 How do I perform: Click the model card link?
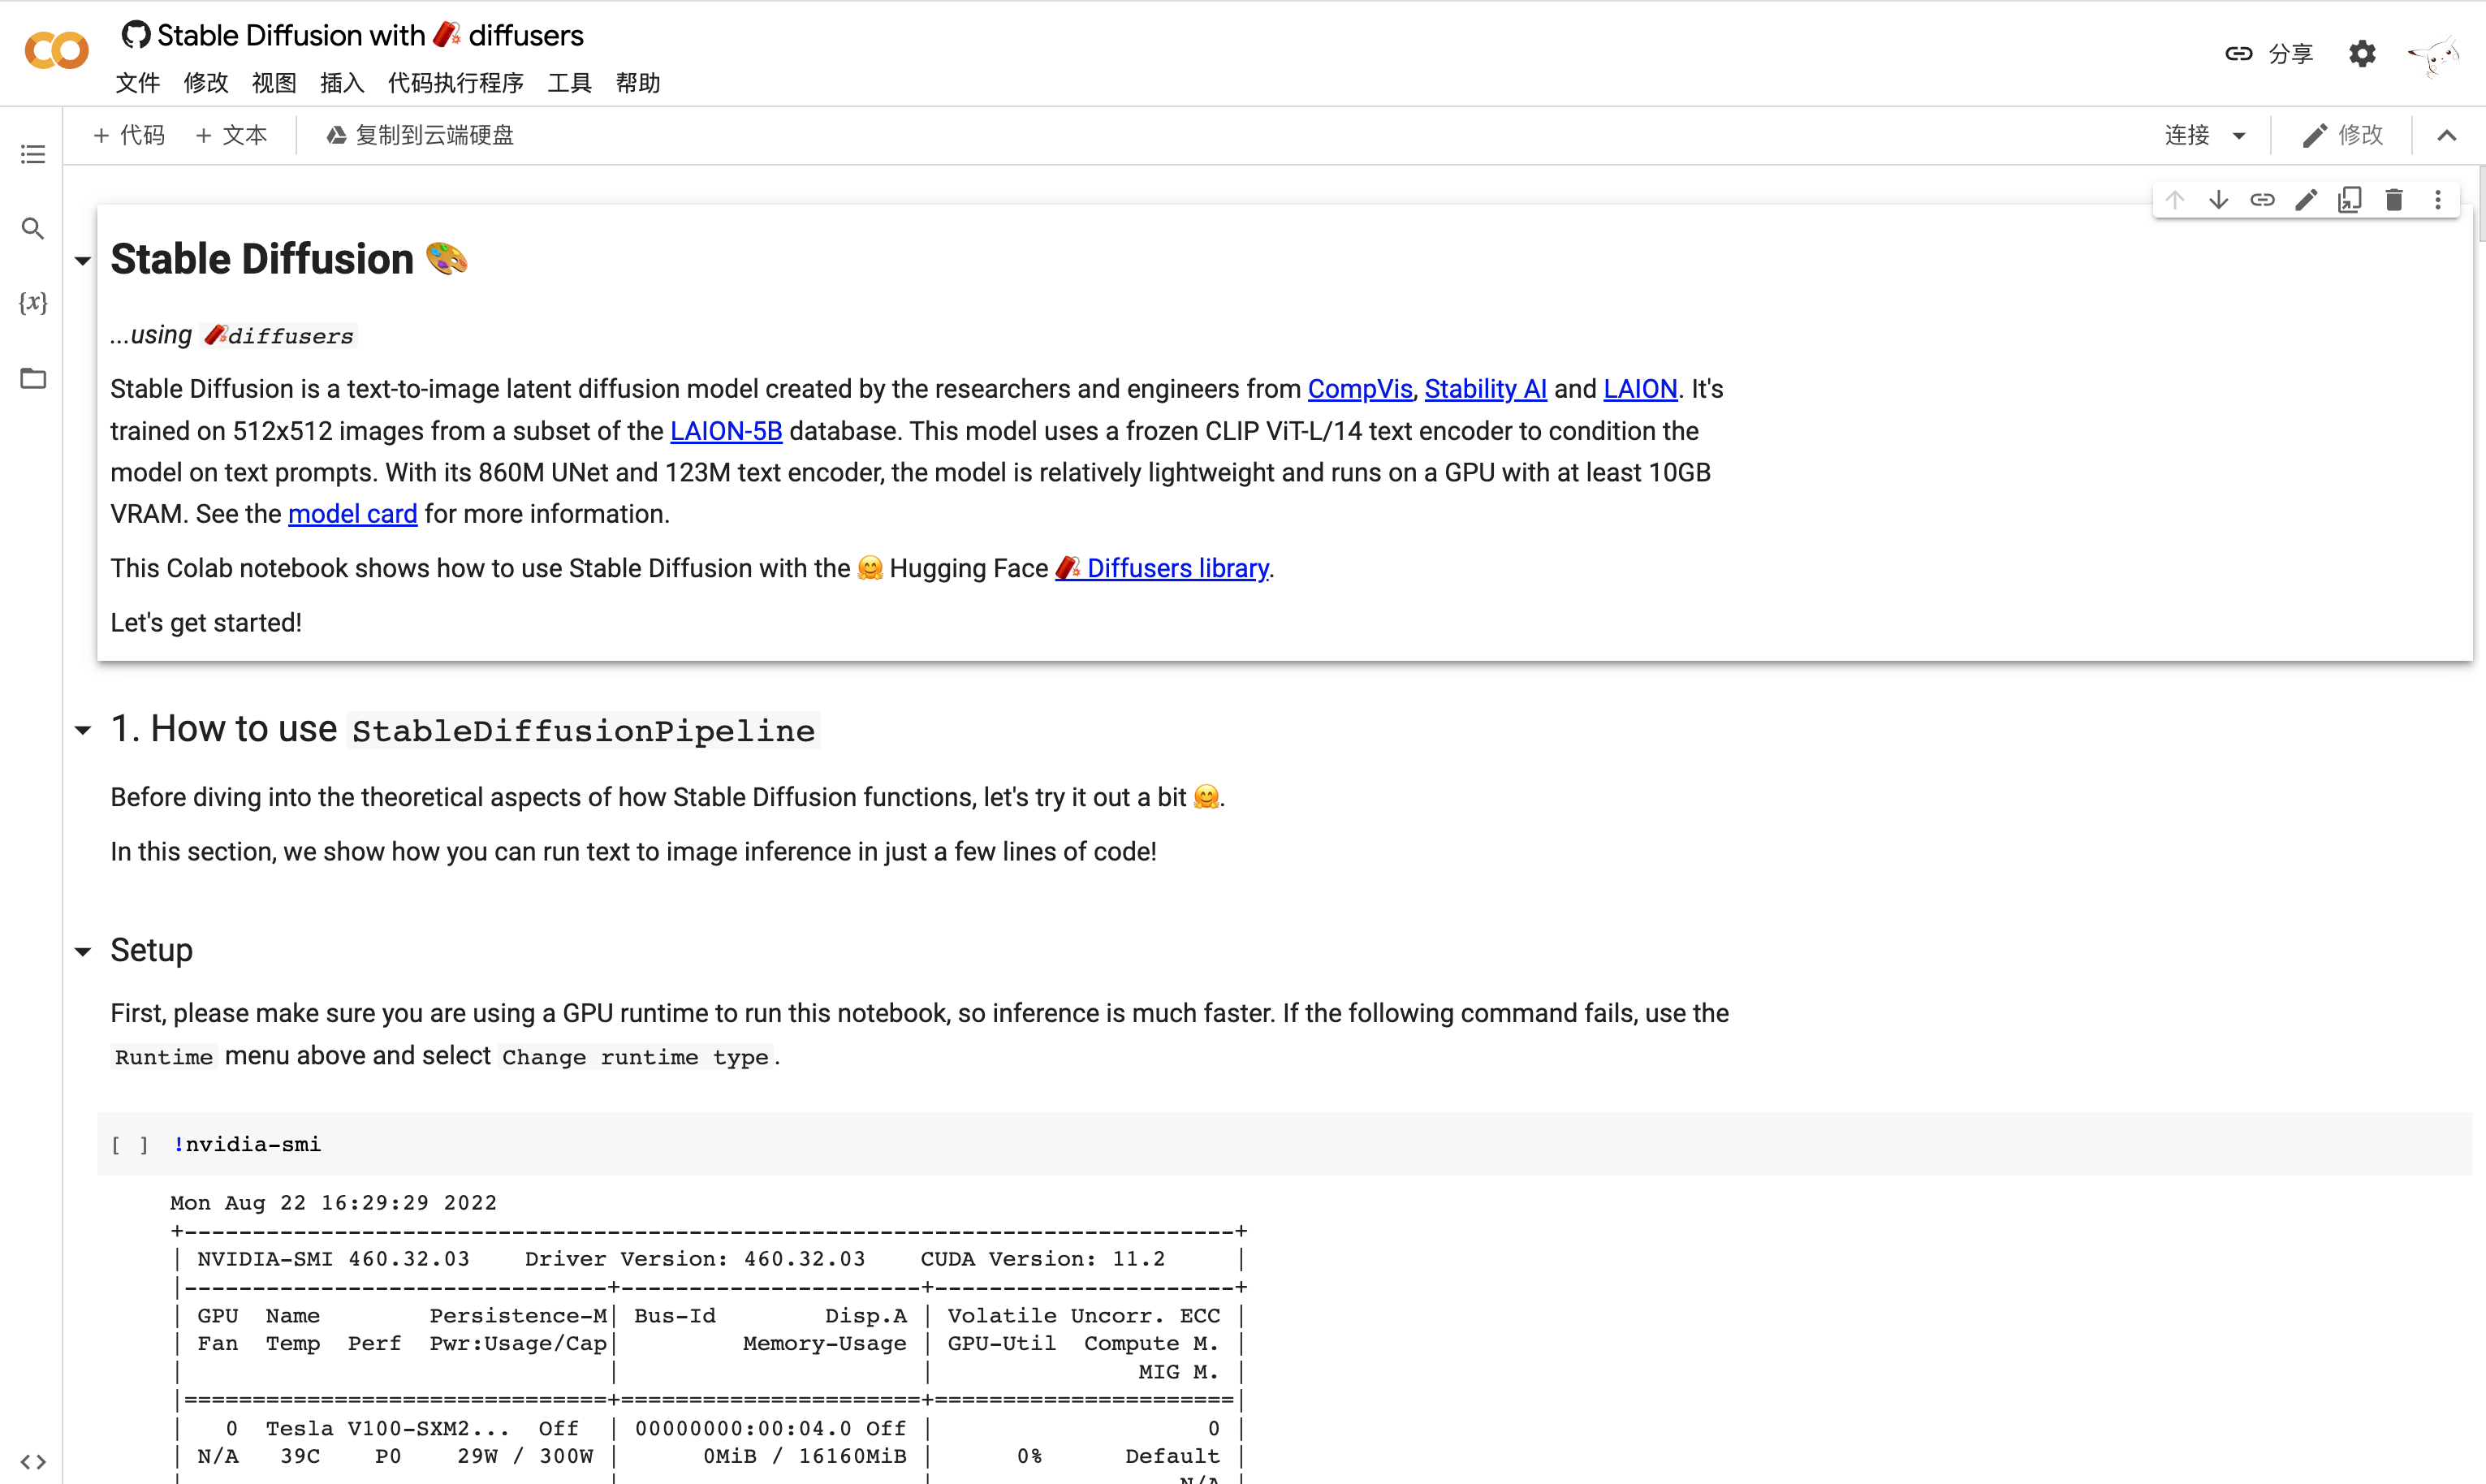pos(352,514)
